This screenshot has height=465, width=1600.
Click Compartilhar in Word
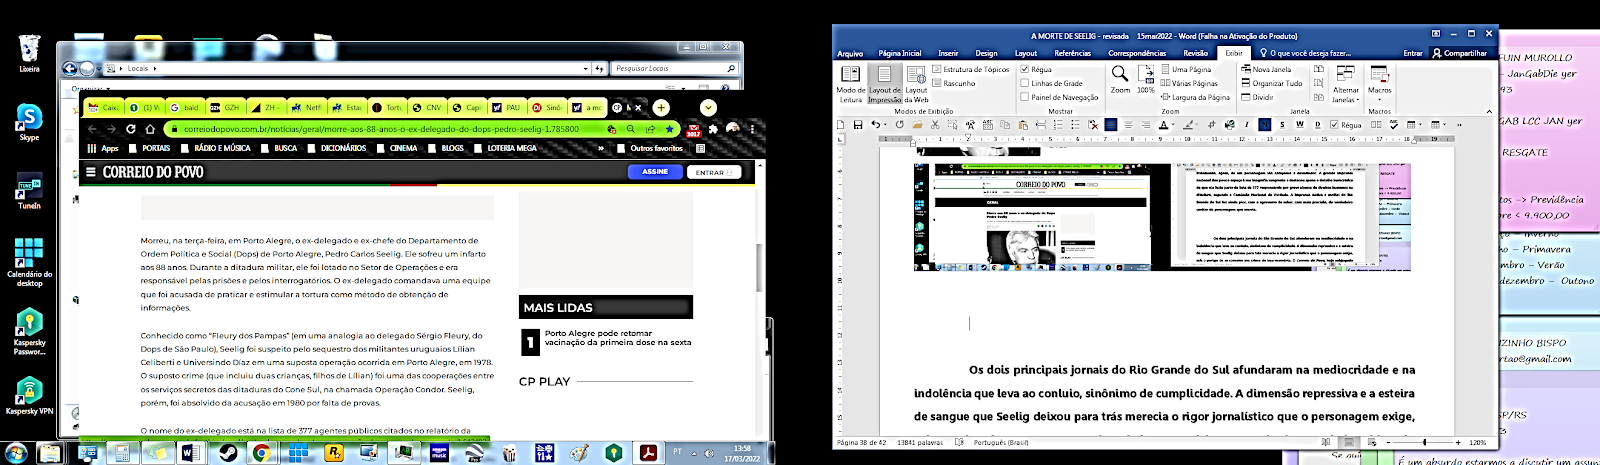[x=1460, y=53]
